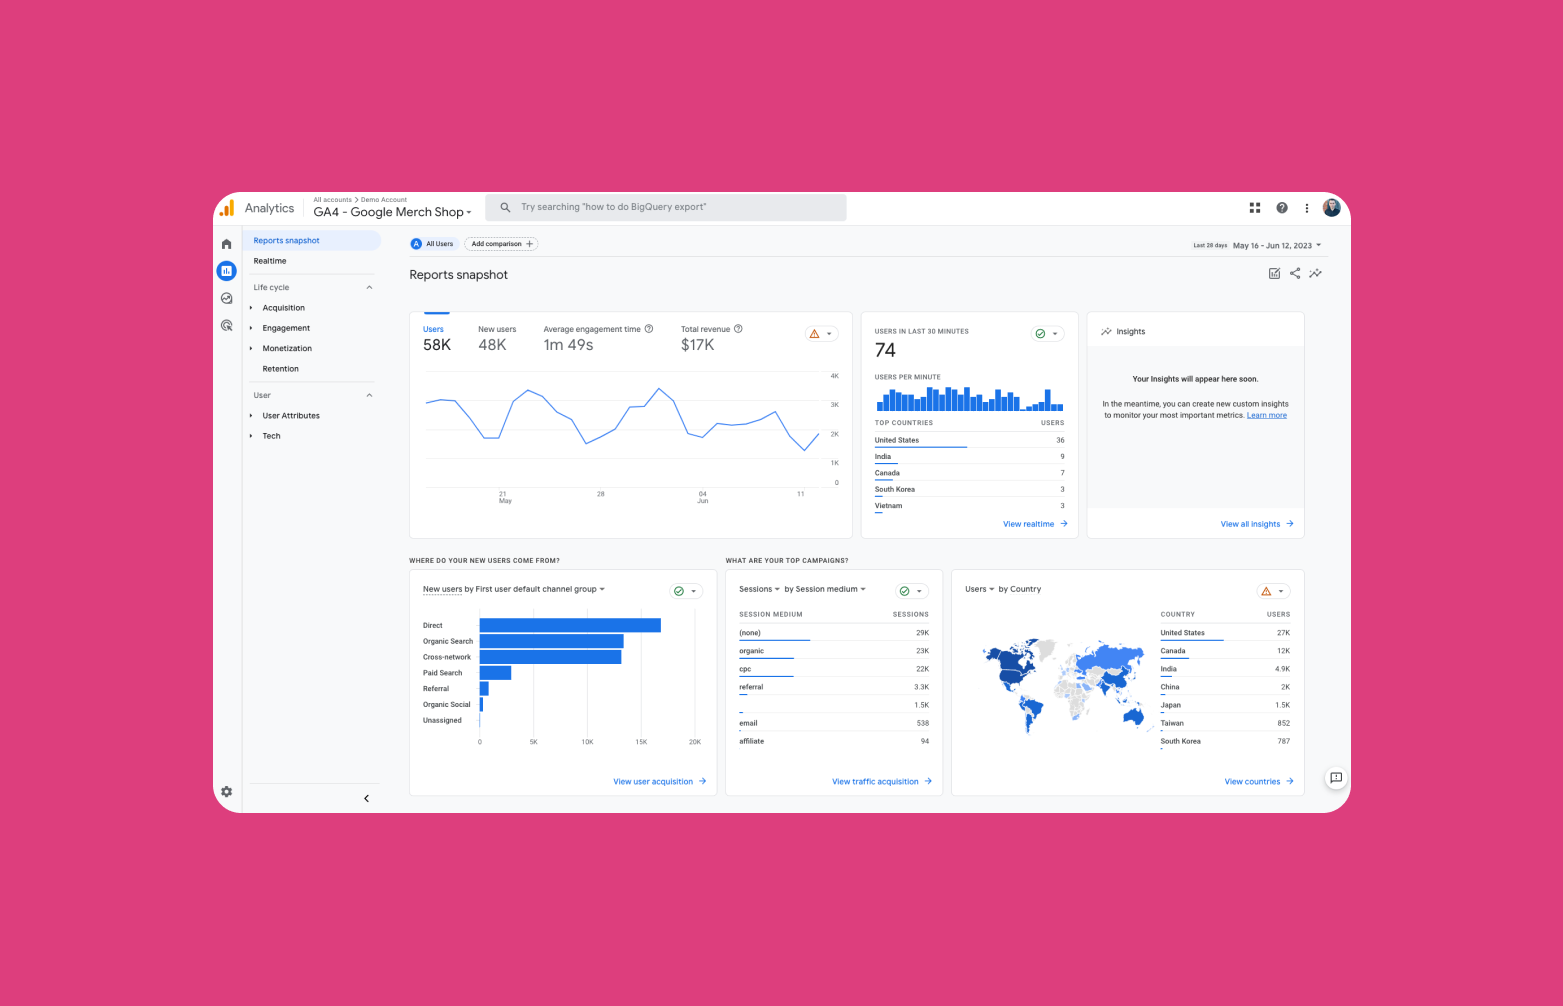Click the warning triangle on the Users card

click(x=815, y=333)
